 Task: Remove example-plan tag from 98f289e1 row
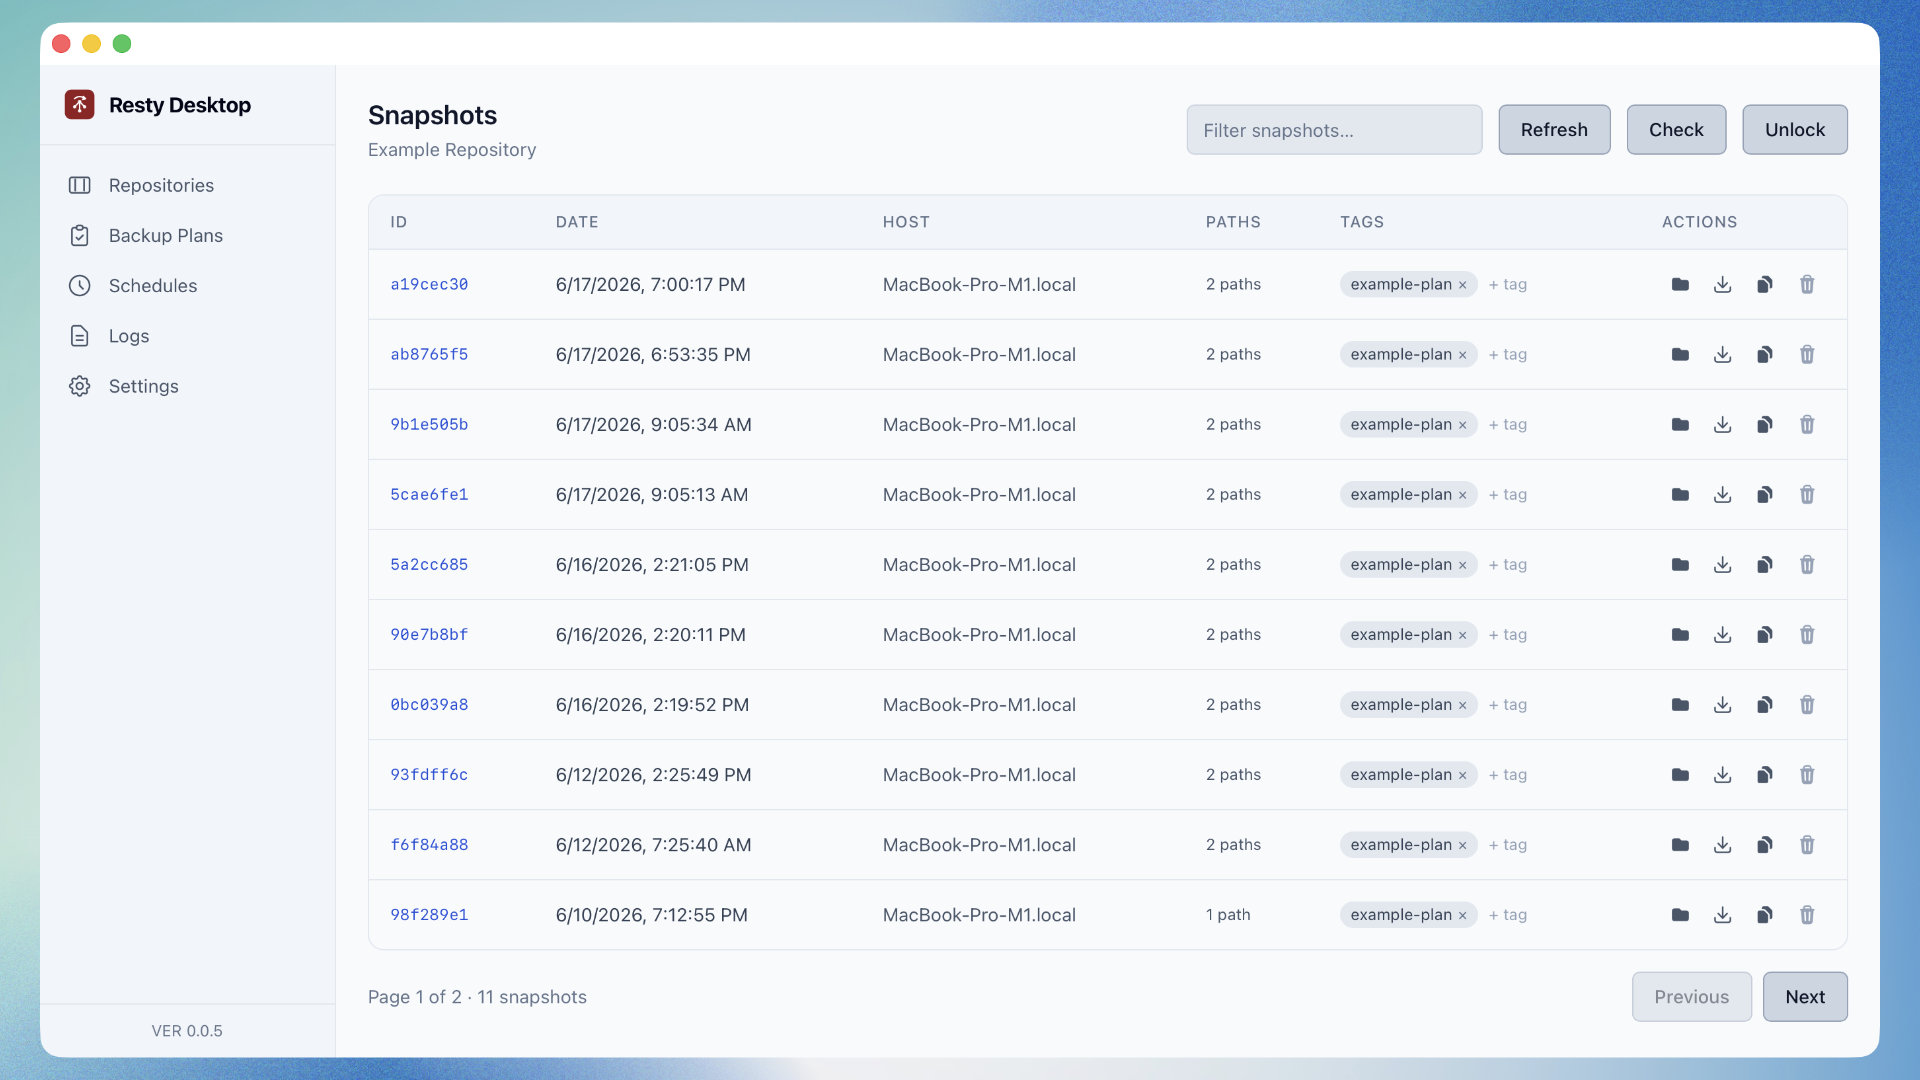(x=1462, y=915)
